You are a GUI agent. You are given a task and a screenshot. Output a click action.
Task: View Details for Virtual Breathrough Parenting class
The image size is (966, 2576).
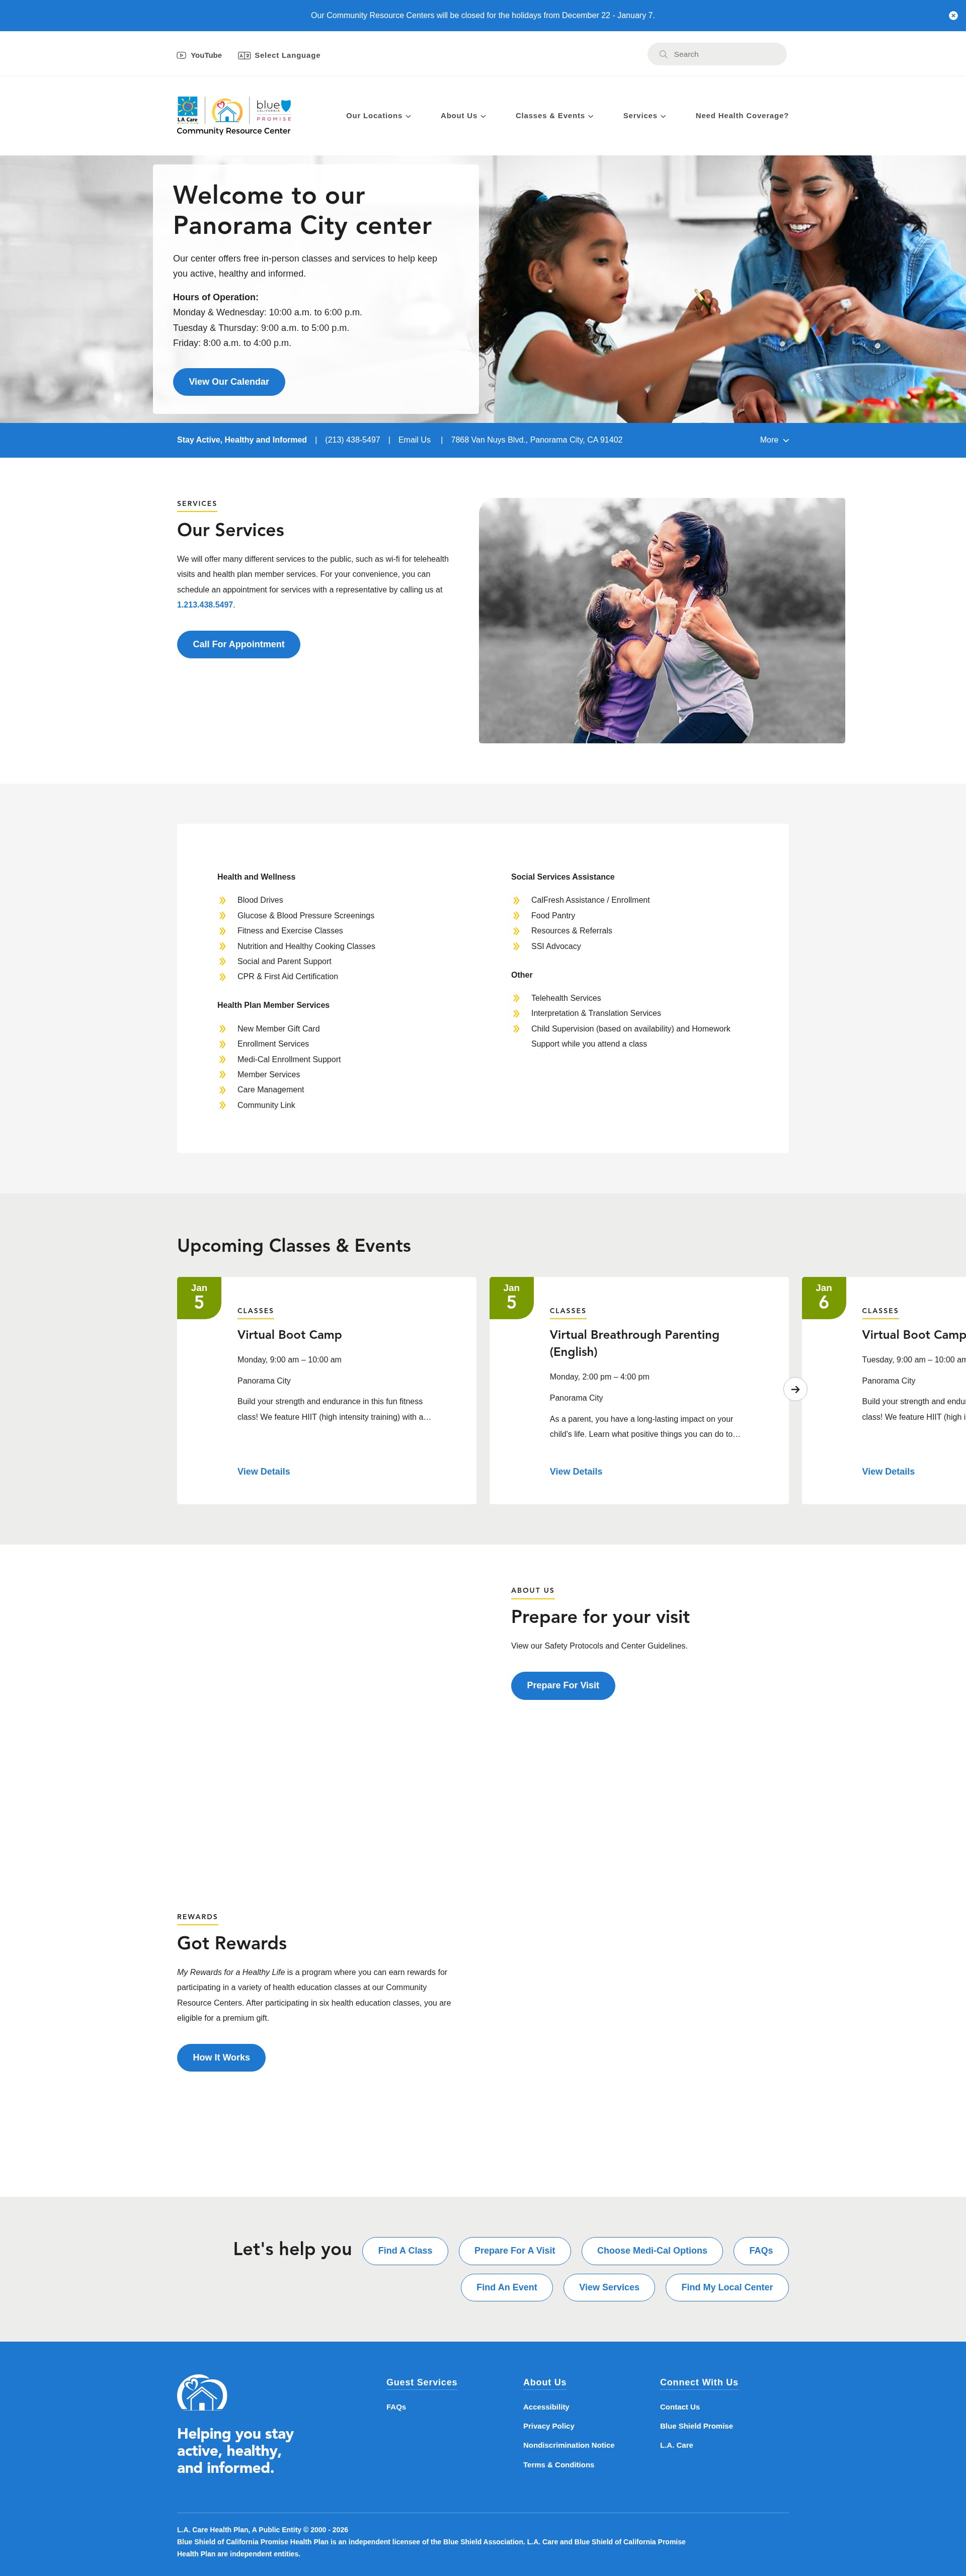tap(576, 1472)
